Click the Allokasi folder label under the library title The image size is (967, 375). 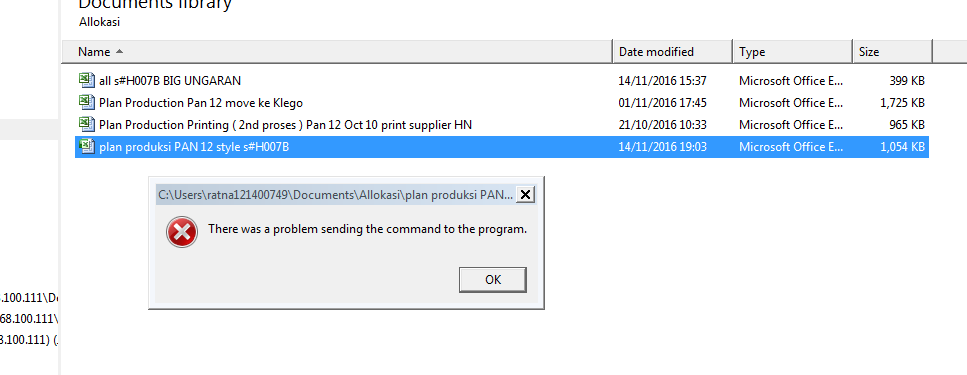(99, 22)
